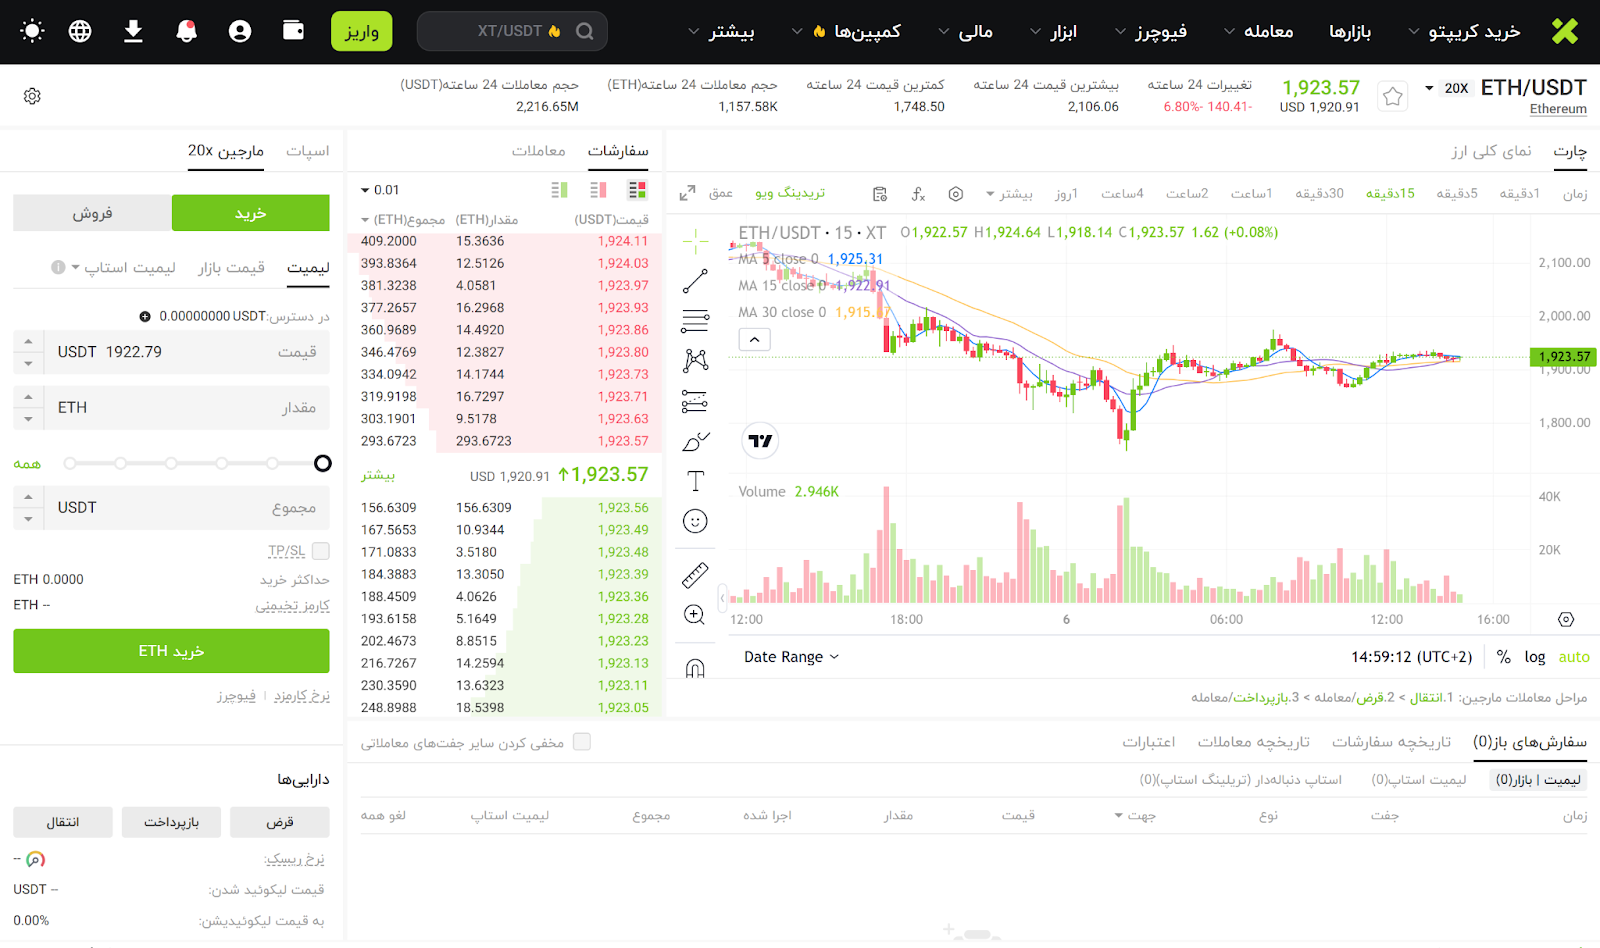Screen dimensions: 1600x948
Task: Open the notifications bell
Action: (186, 31)
